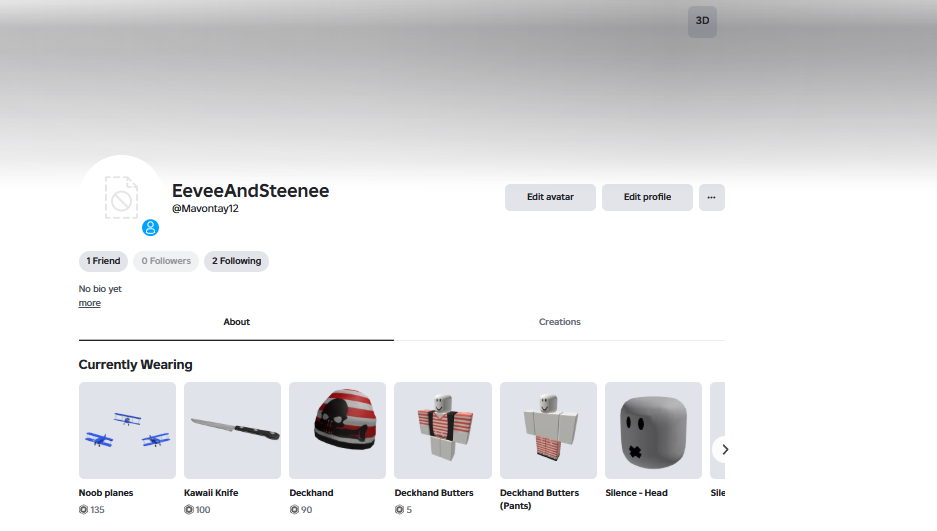Viewport: 937px width, 531px height.
Task: Open the three-dots more options menu
Action: coord(712,197)
